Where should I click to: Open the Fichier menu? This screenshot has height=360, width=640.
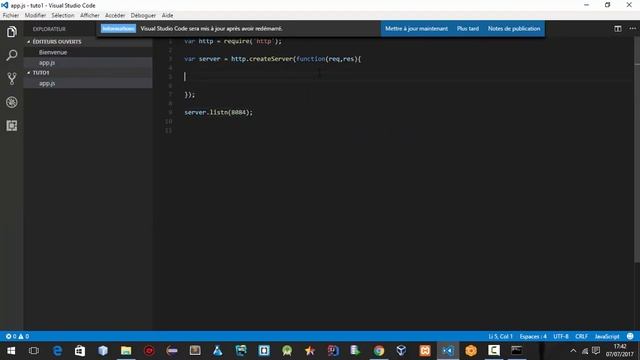point(11,16)
